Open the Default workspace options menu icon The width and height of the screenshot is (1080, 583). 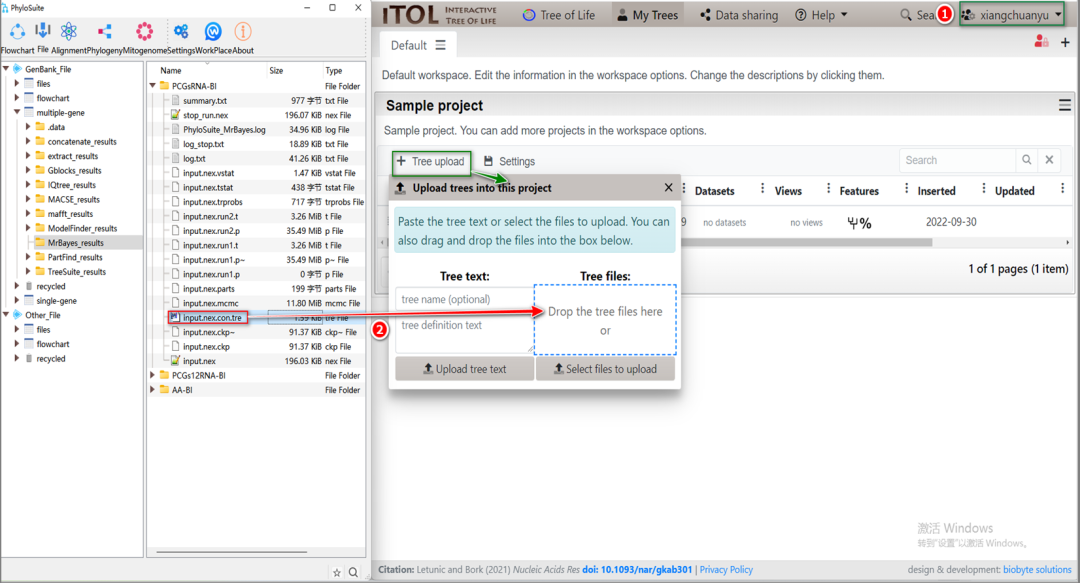pyautogui.click(x=440, y=45)
